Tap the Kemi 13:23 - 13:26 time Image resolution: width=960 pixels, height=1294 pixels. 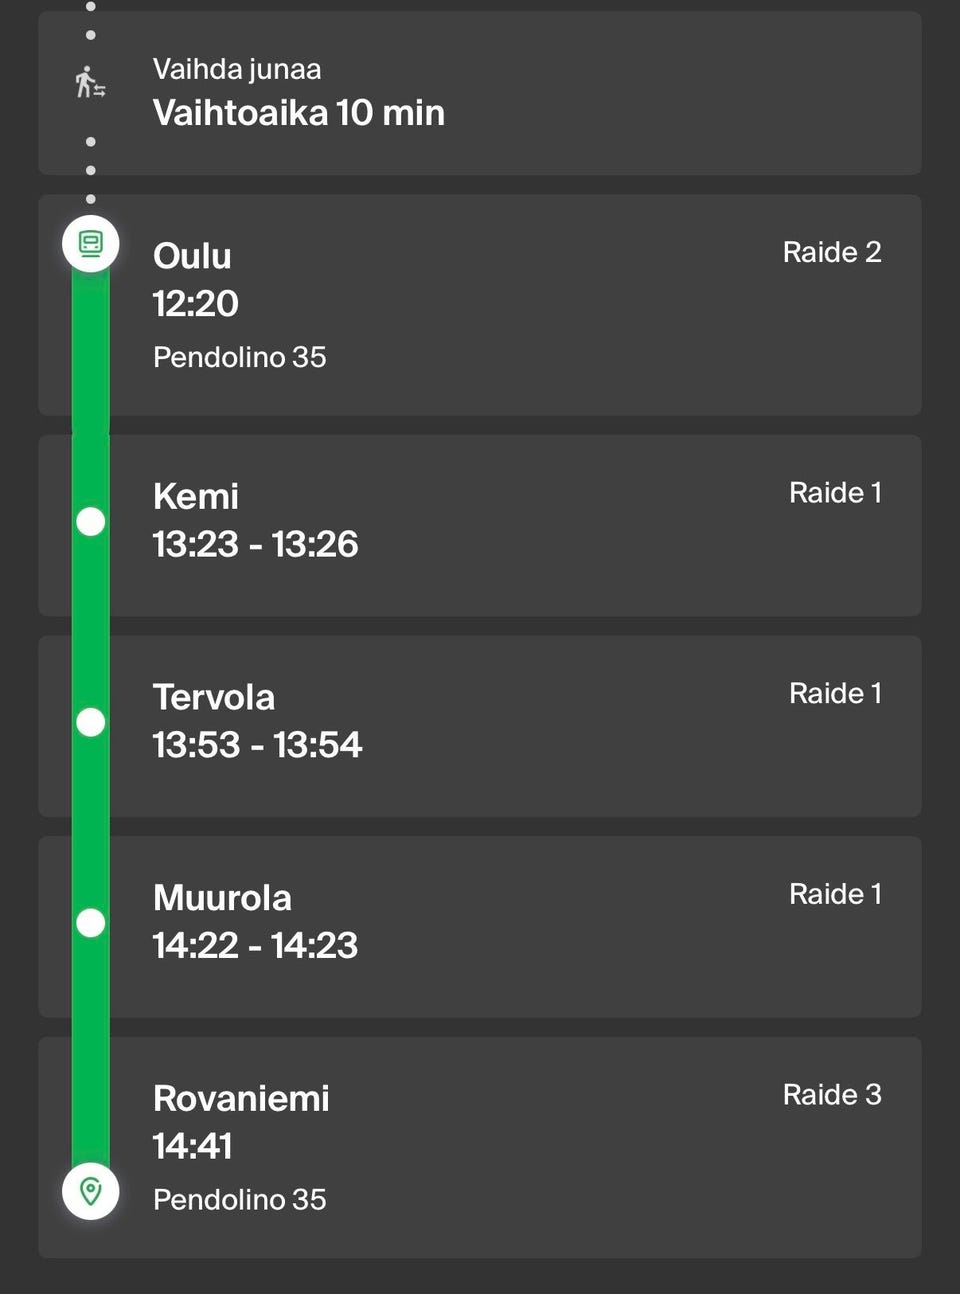[255, 544]
